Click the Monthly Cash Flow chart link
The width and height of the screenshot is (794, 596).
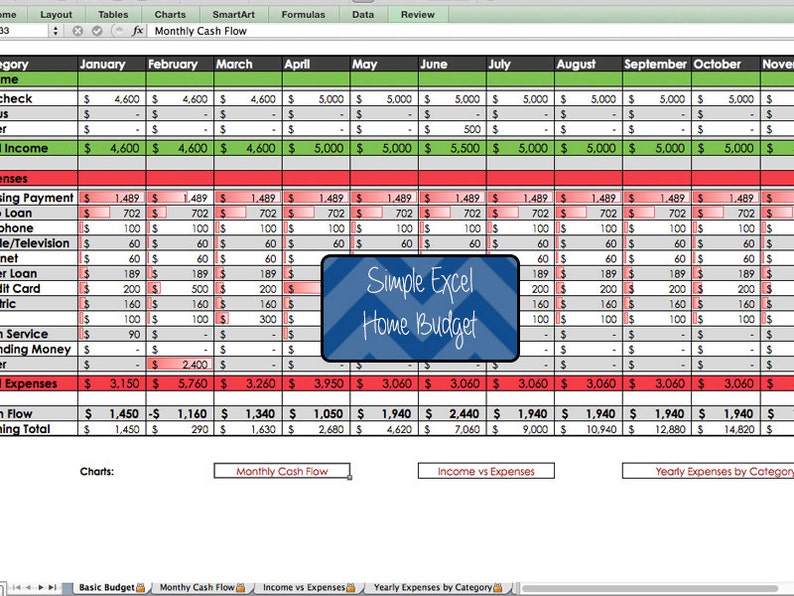pos(282,471)
